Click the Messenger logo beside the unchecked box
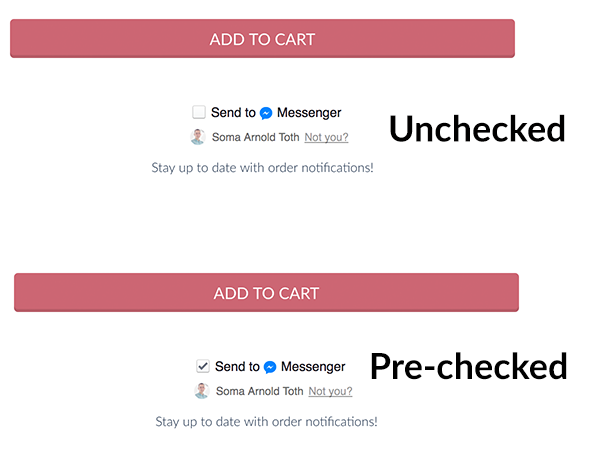The width and height of the screenshot is (600, 450). 266,113
